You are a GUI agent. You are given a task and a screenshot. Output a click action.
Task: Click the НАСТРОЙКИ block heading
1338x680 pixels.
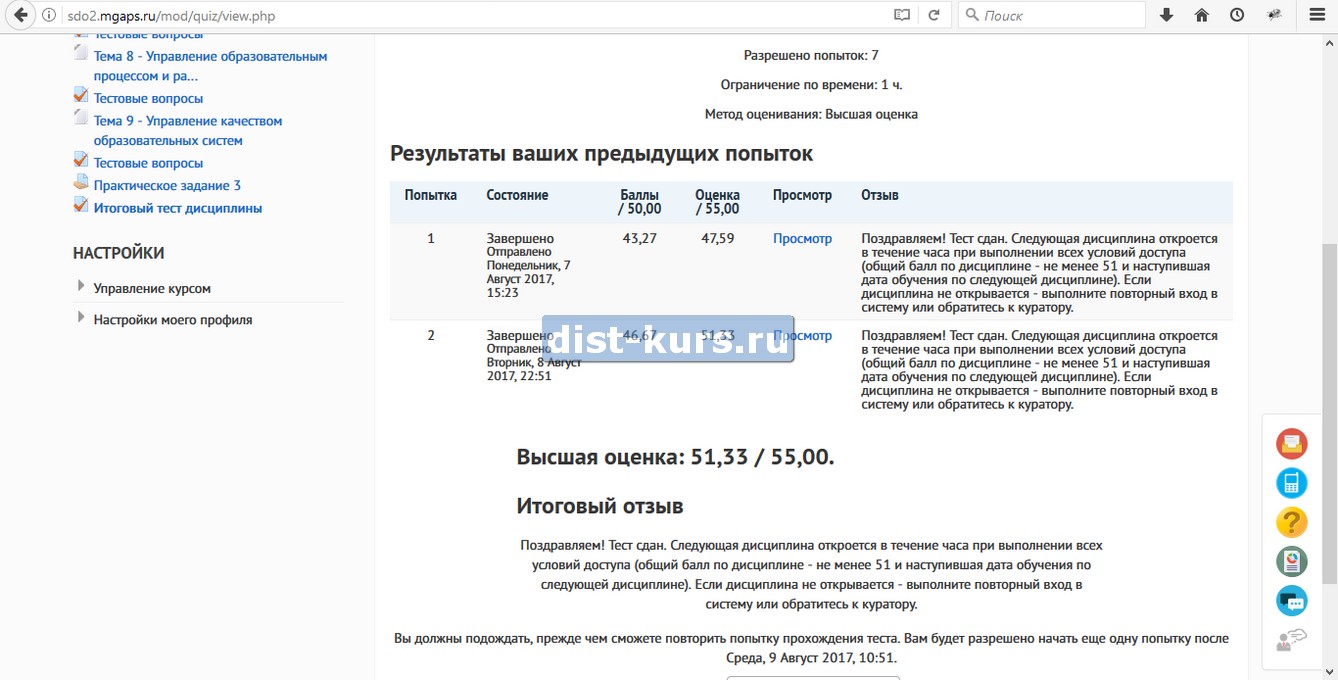(x=118, y=253)
